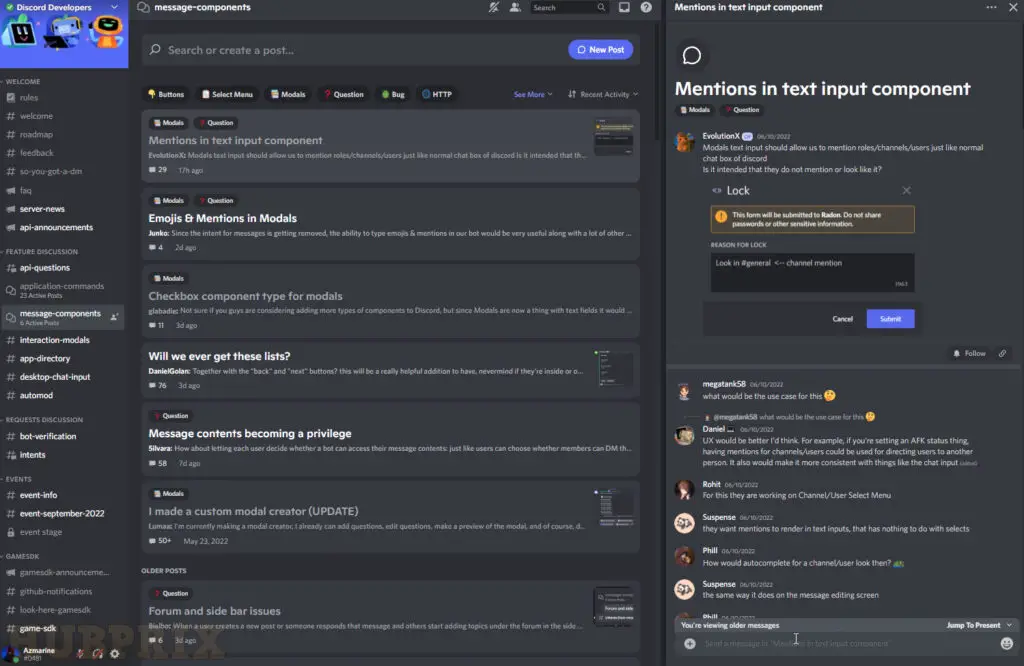Close the Mentions thread side panel

pos(1013,7)
